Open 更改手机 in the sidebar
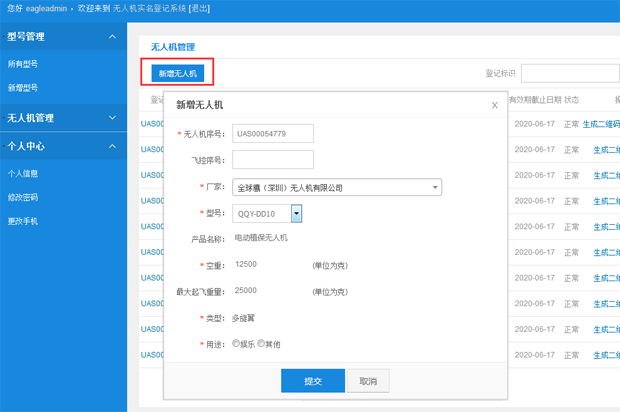This screenshot has width=620, height=412. pyautogui.click(x=23, y=221)
